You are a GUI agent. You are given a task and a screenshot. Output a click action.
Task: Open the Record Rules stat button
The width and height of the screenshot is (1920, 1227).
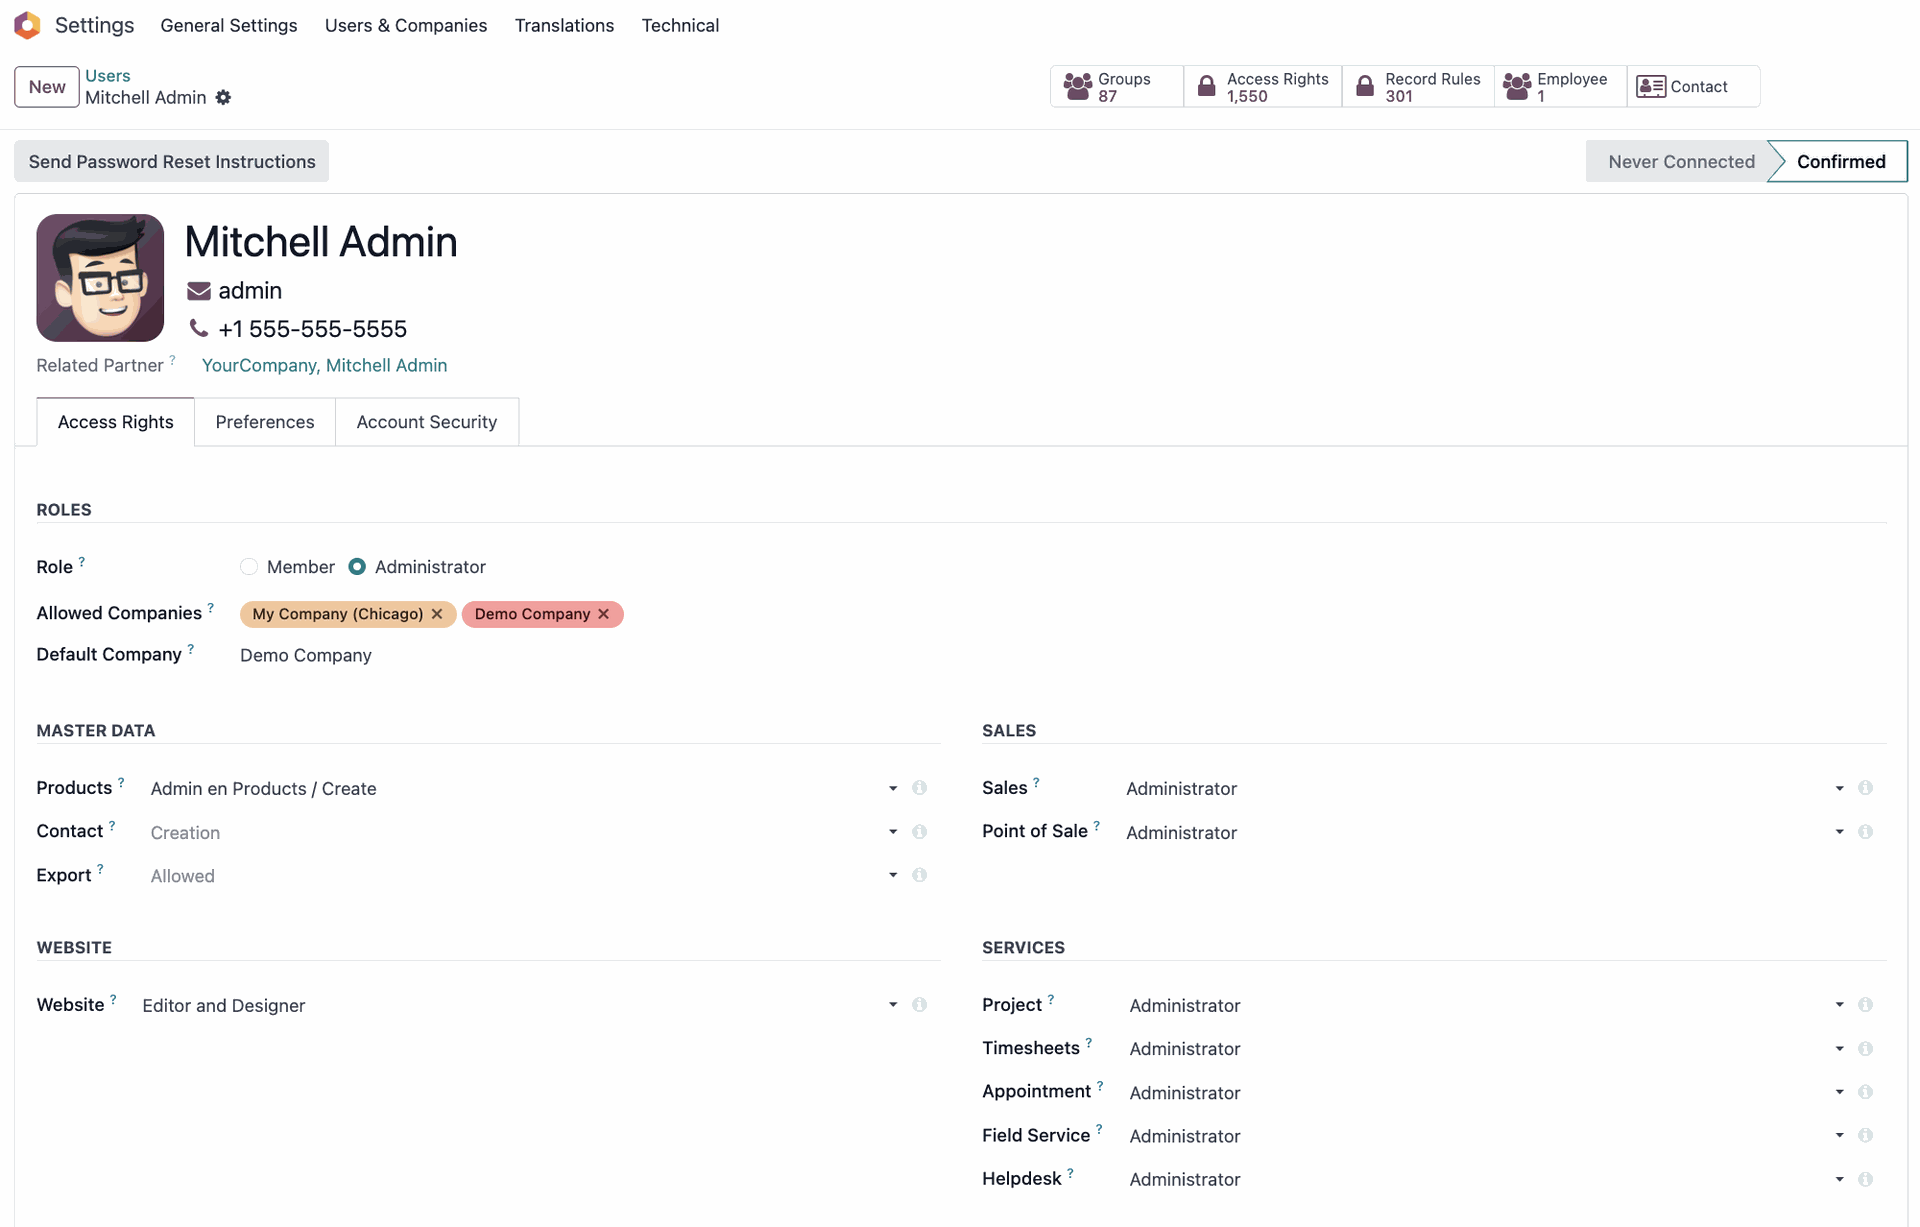click(1418, 87)
